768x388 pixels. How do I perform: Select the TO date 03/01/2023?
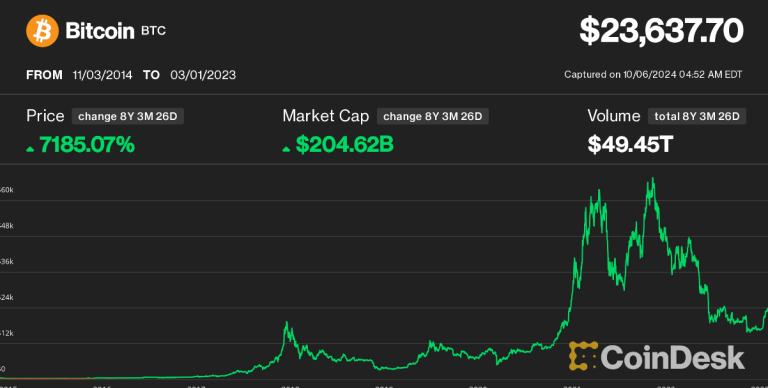[203, 75]
